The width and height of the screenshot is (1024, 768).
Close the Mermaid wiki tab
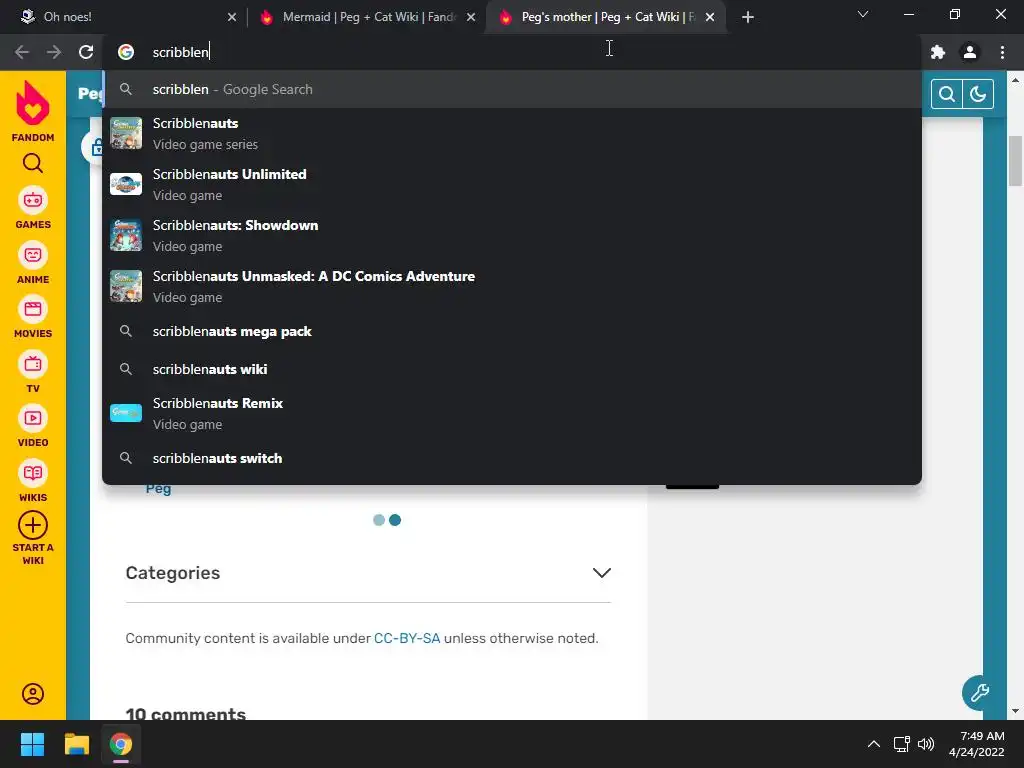point(471,17)
